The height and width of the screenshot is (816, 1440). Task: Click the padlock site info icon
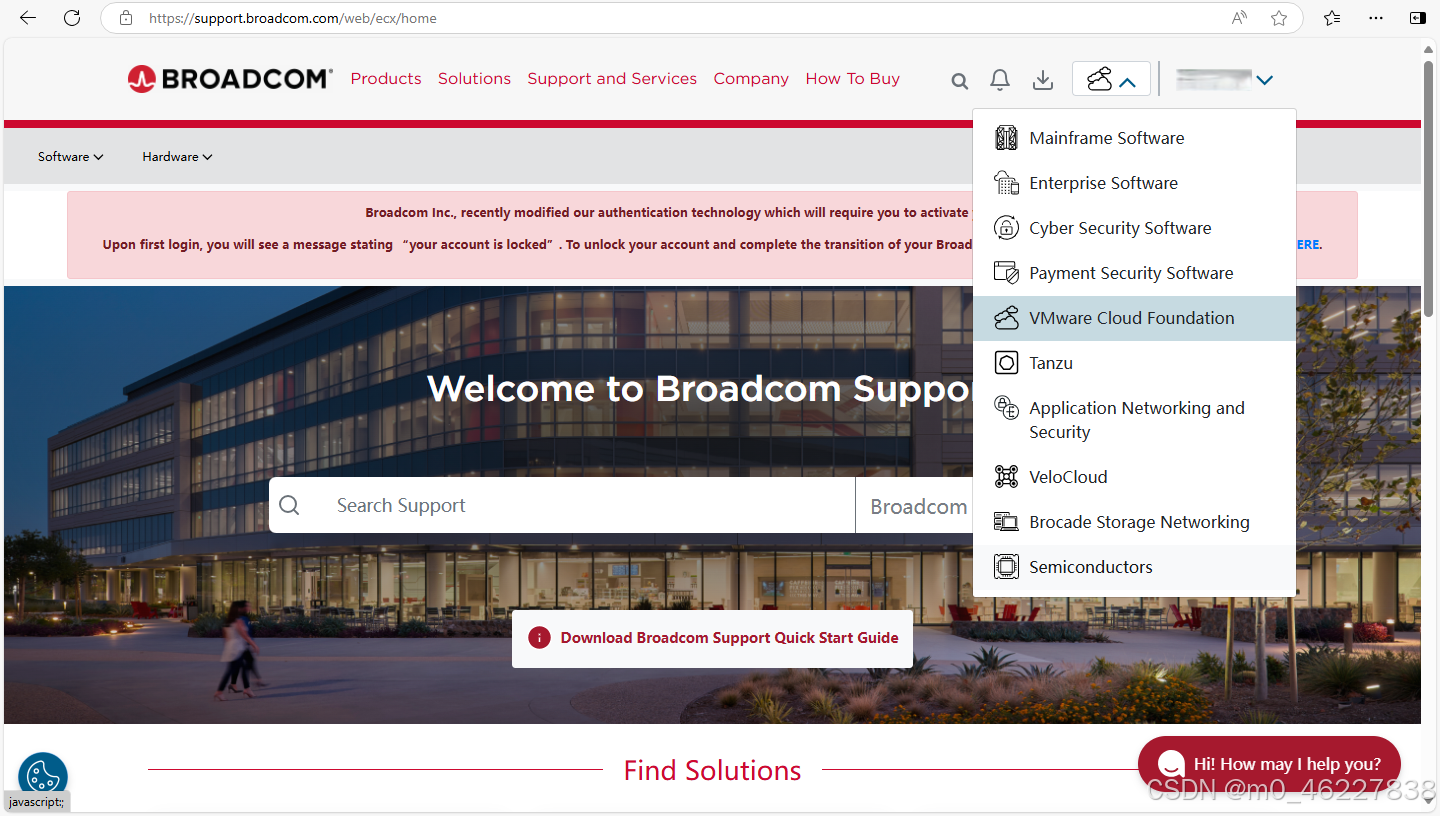[x=126, y=18]
